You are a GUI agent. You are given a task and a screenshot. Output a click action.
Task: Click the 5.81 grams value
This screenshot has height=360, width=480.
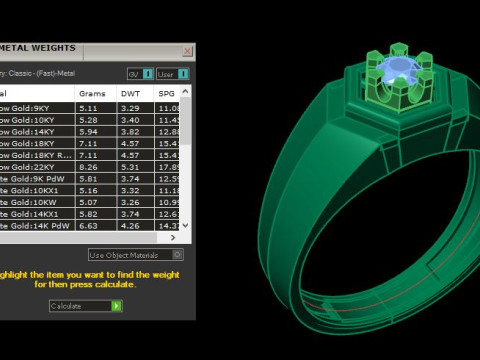pyautogui.click(x=88, y=179)
